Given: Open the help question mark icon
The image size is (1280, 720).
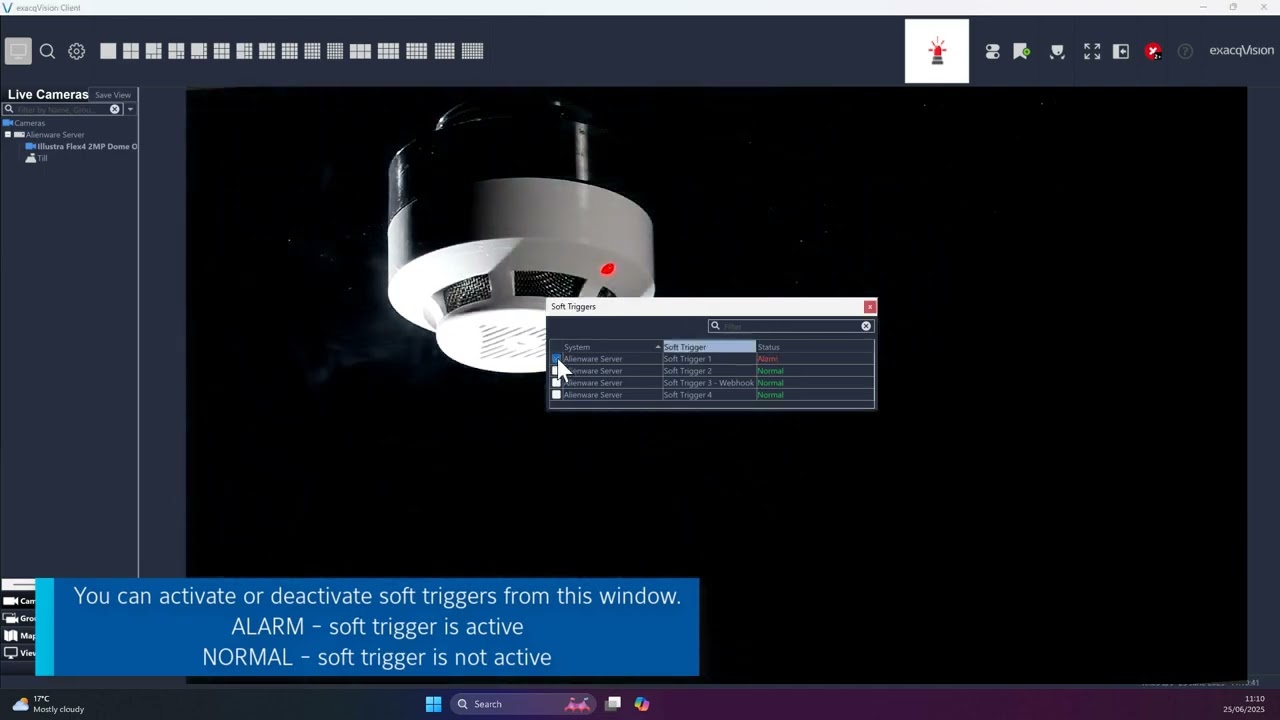Looking at the screenshot, I should tap(1185, 51).
